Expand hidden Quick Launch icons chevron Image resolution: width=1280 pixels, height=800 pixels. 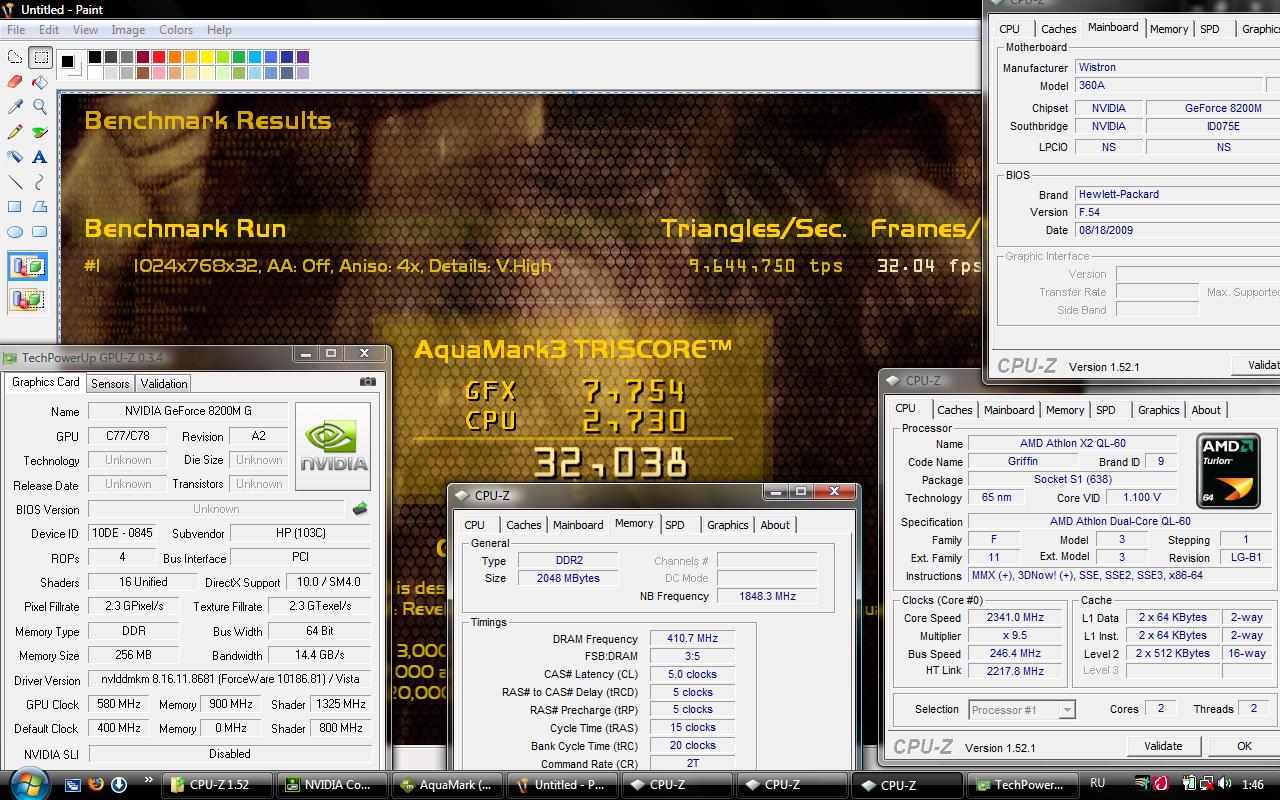pyautogui.click(x=149, y=780)
